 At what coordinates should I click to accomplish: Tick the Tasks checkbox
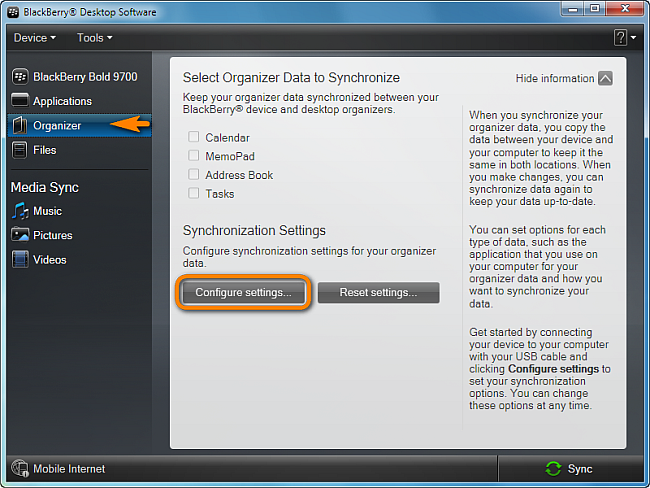tap(194, 193)
